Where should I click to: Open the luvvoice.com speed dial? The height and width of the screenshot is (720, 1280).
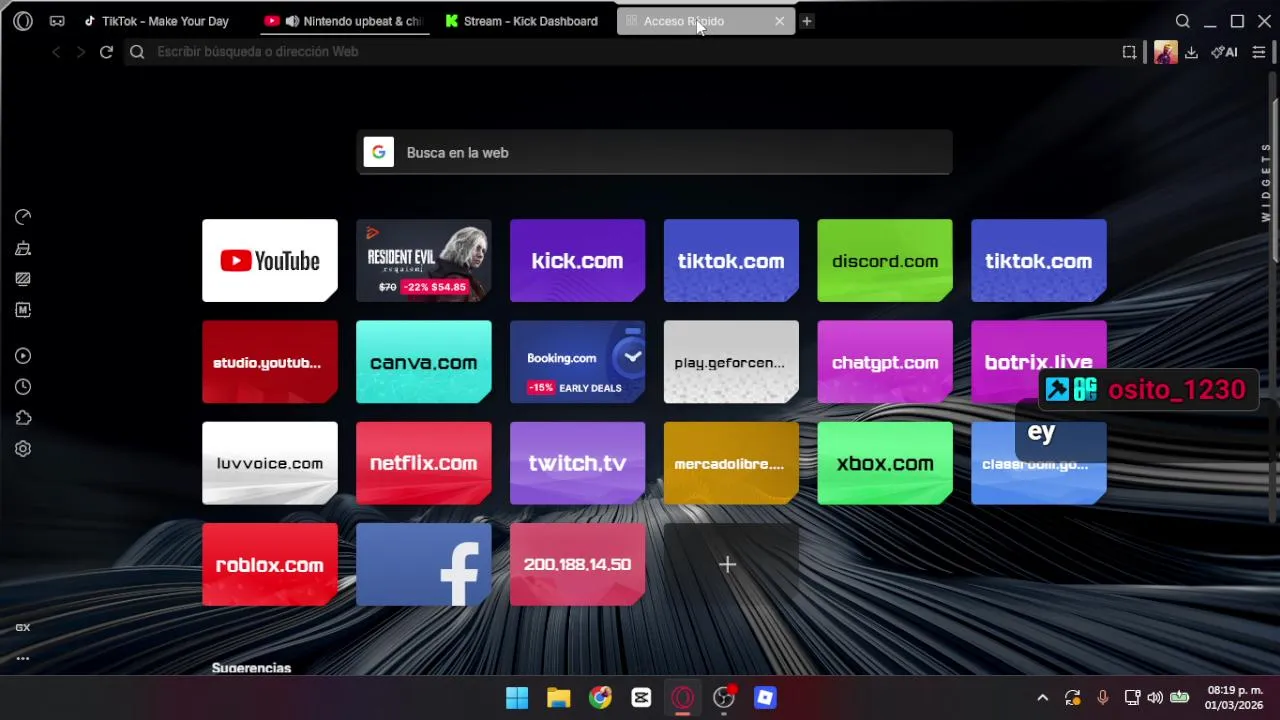pos(270,463)
